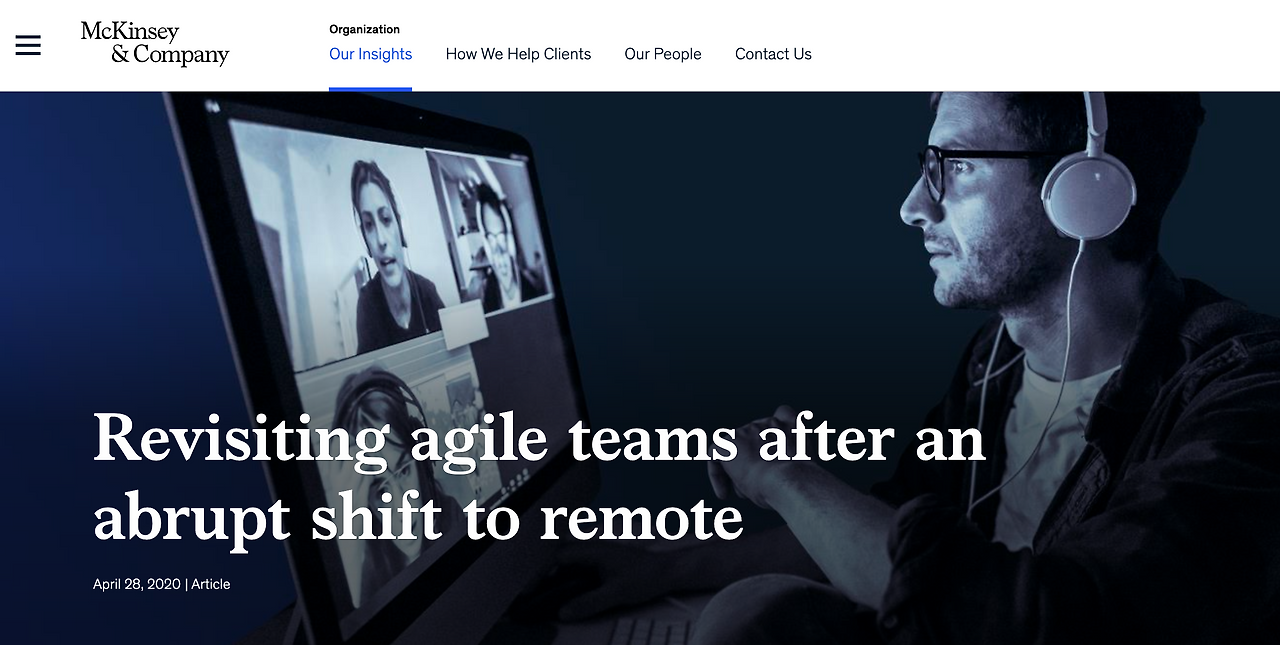Navigate to Our People page

[663, 54]
